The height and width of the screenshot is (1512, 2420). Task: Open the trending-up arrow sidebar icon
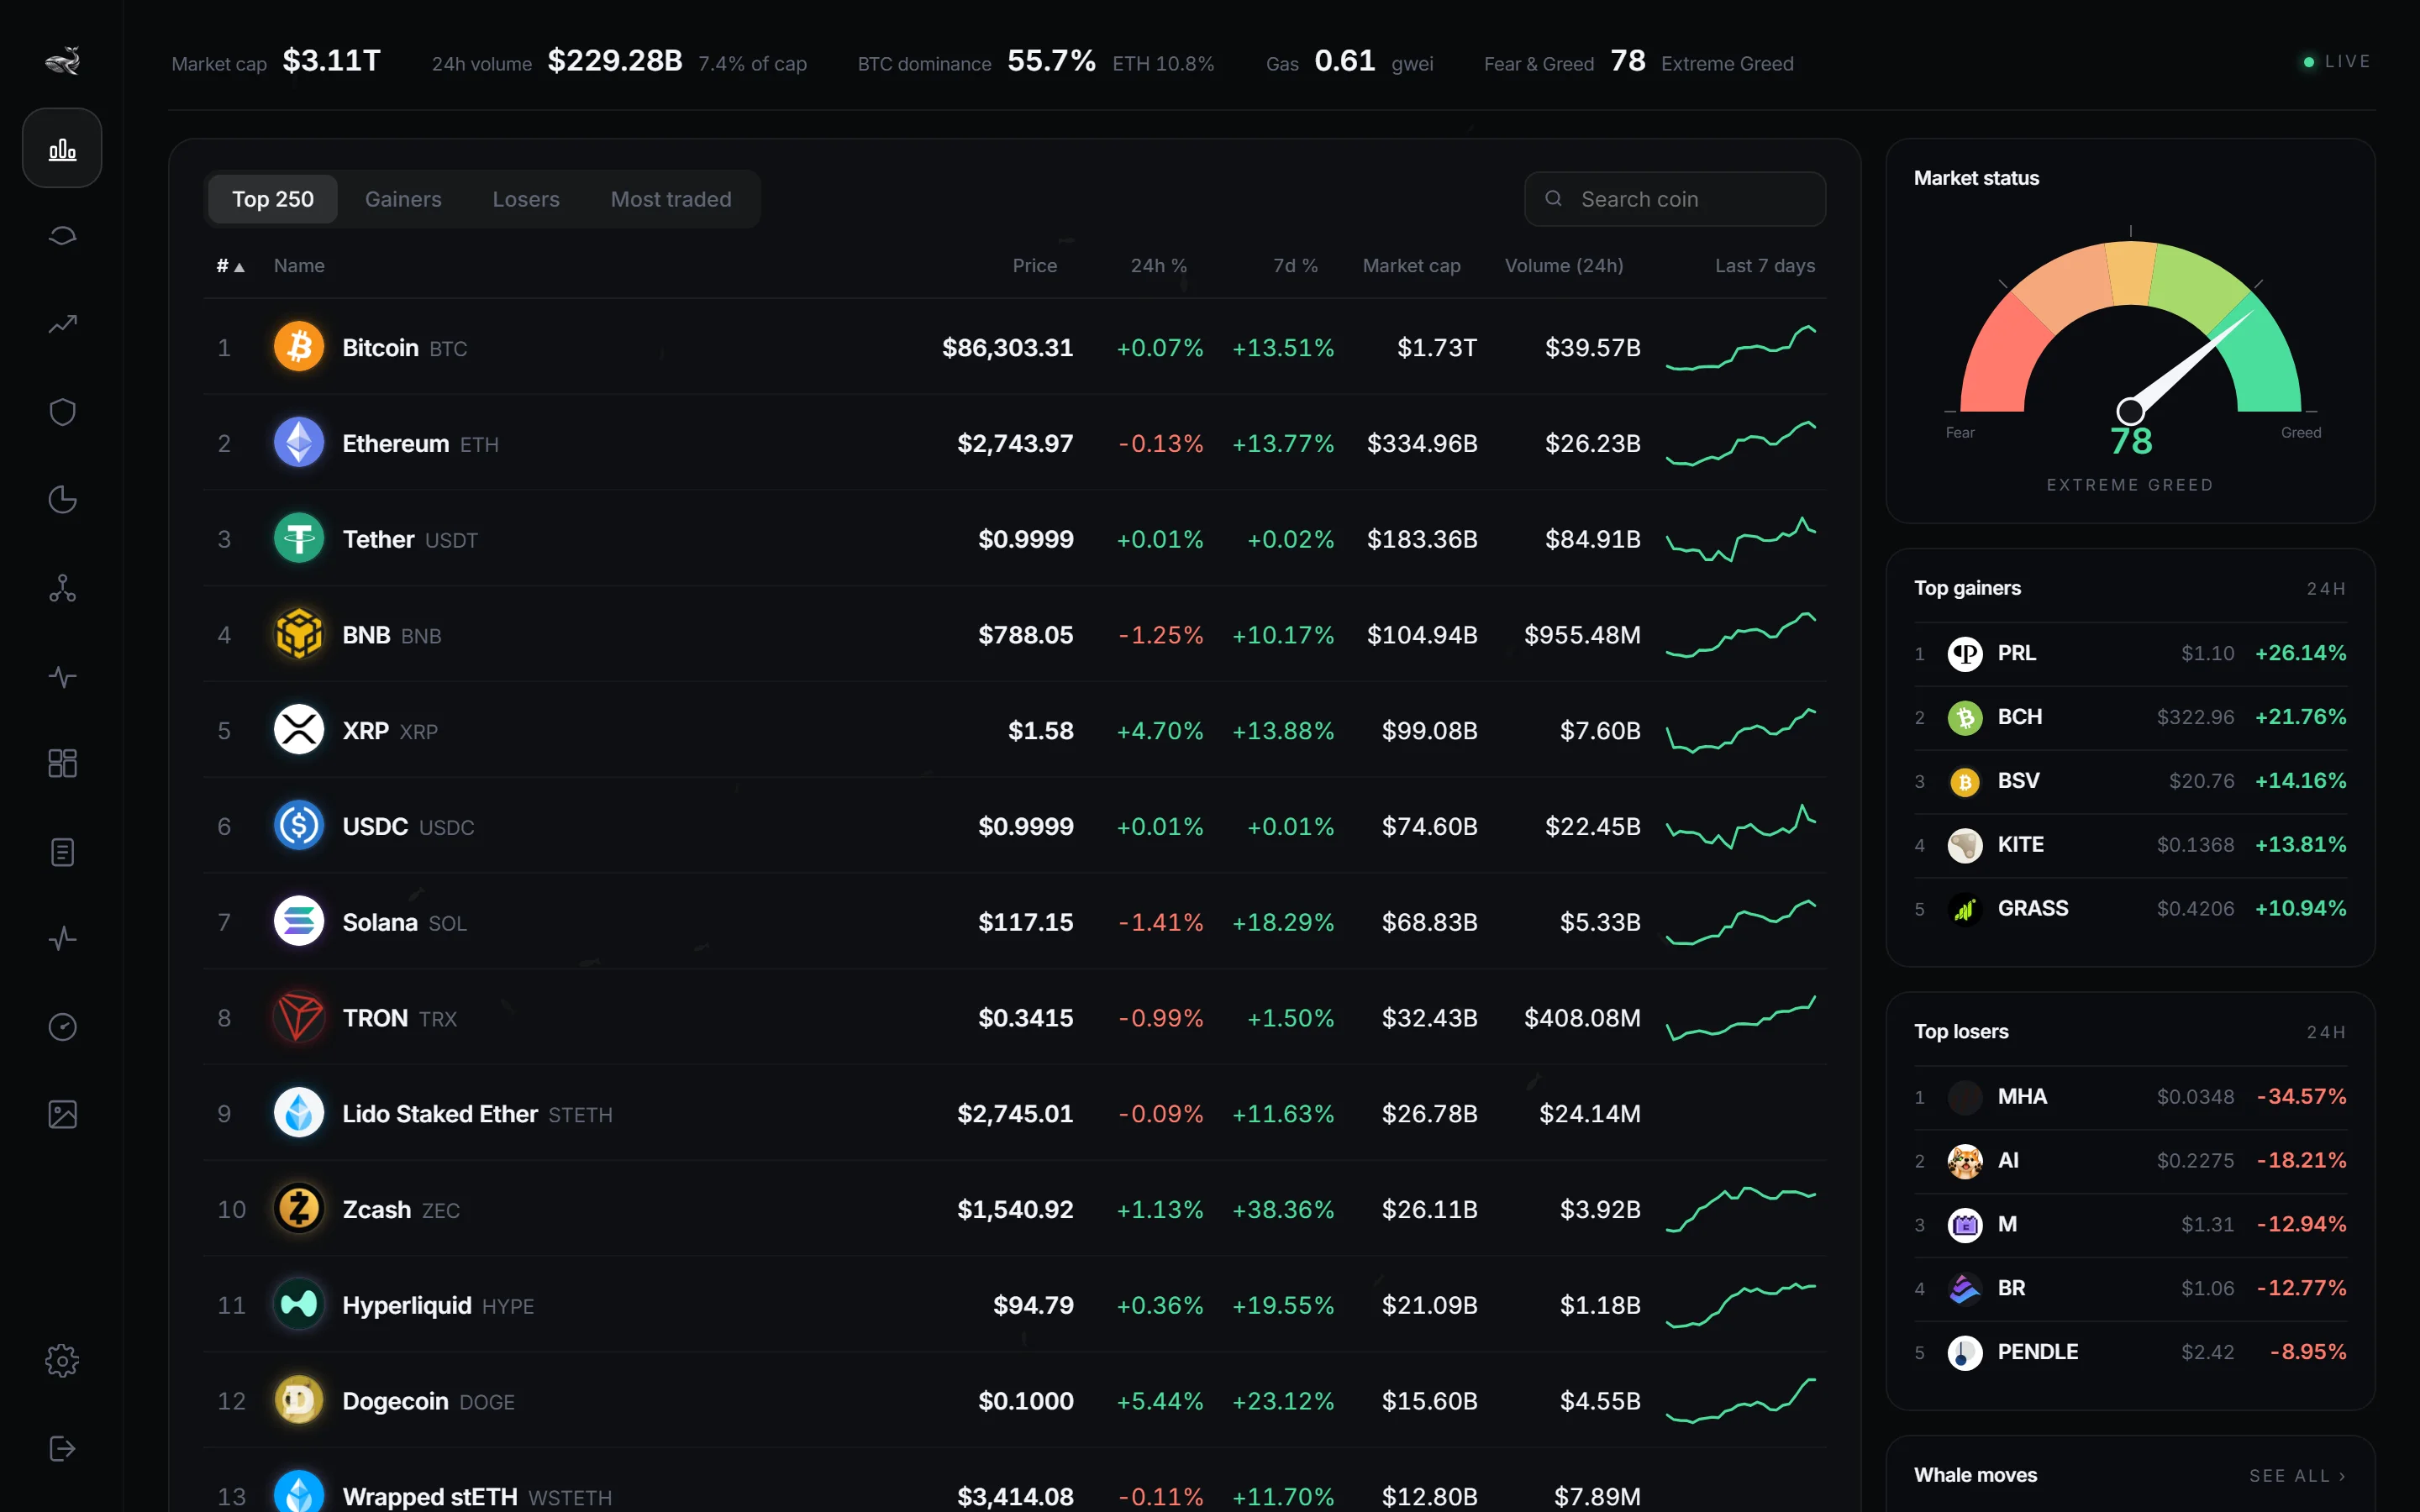(x=62, y=324)
